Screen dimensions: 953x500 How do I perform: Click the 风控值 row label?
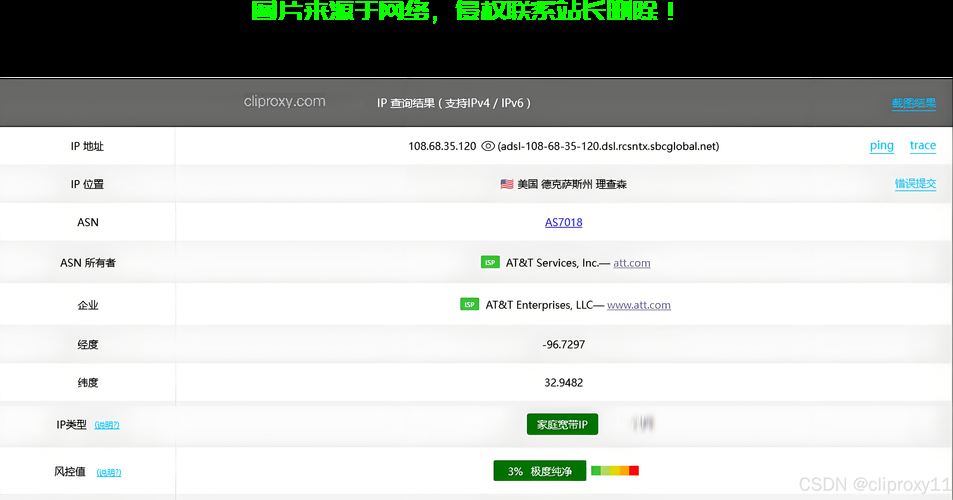point(70,471)
